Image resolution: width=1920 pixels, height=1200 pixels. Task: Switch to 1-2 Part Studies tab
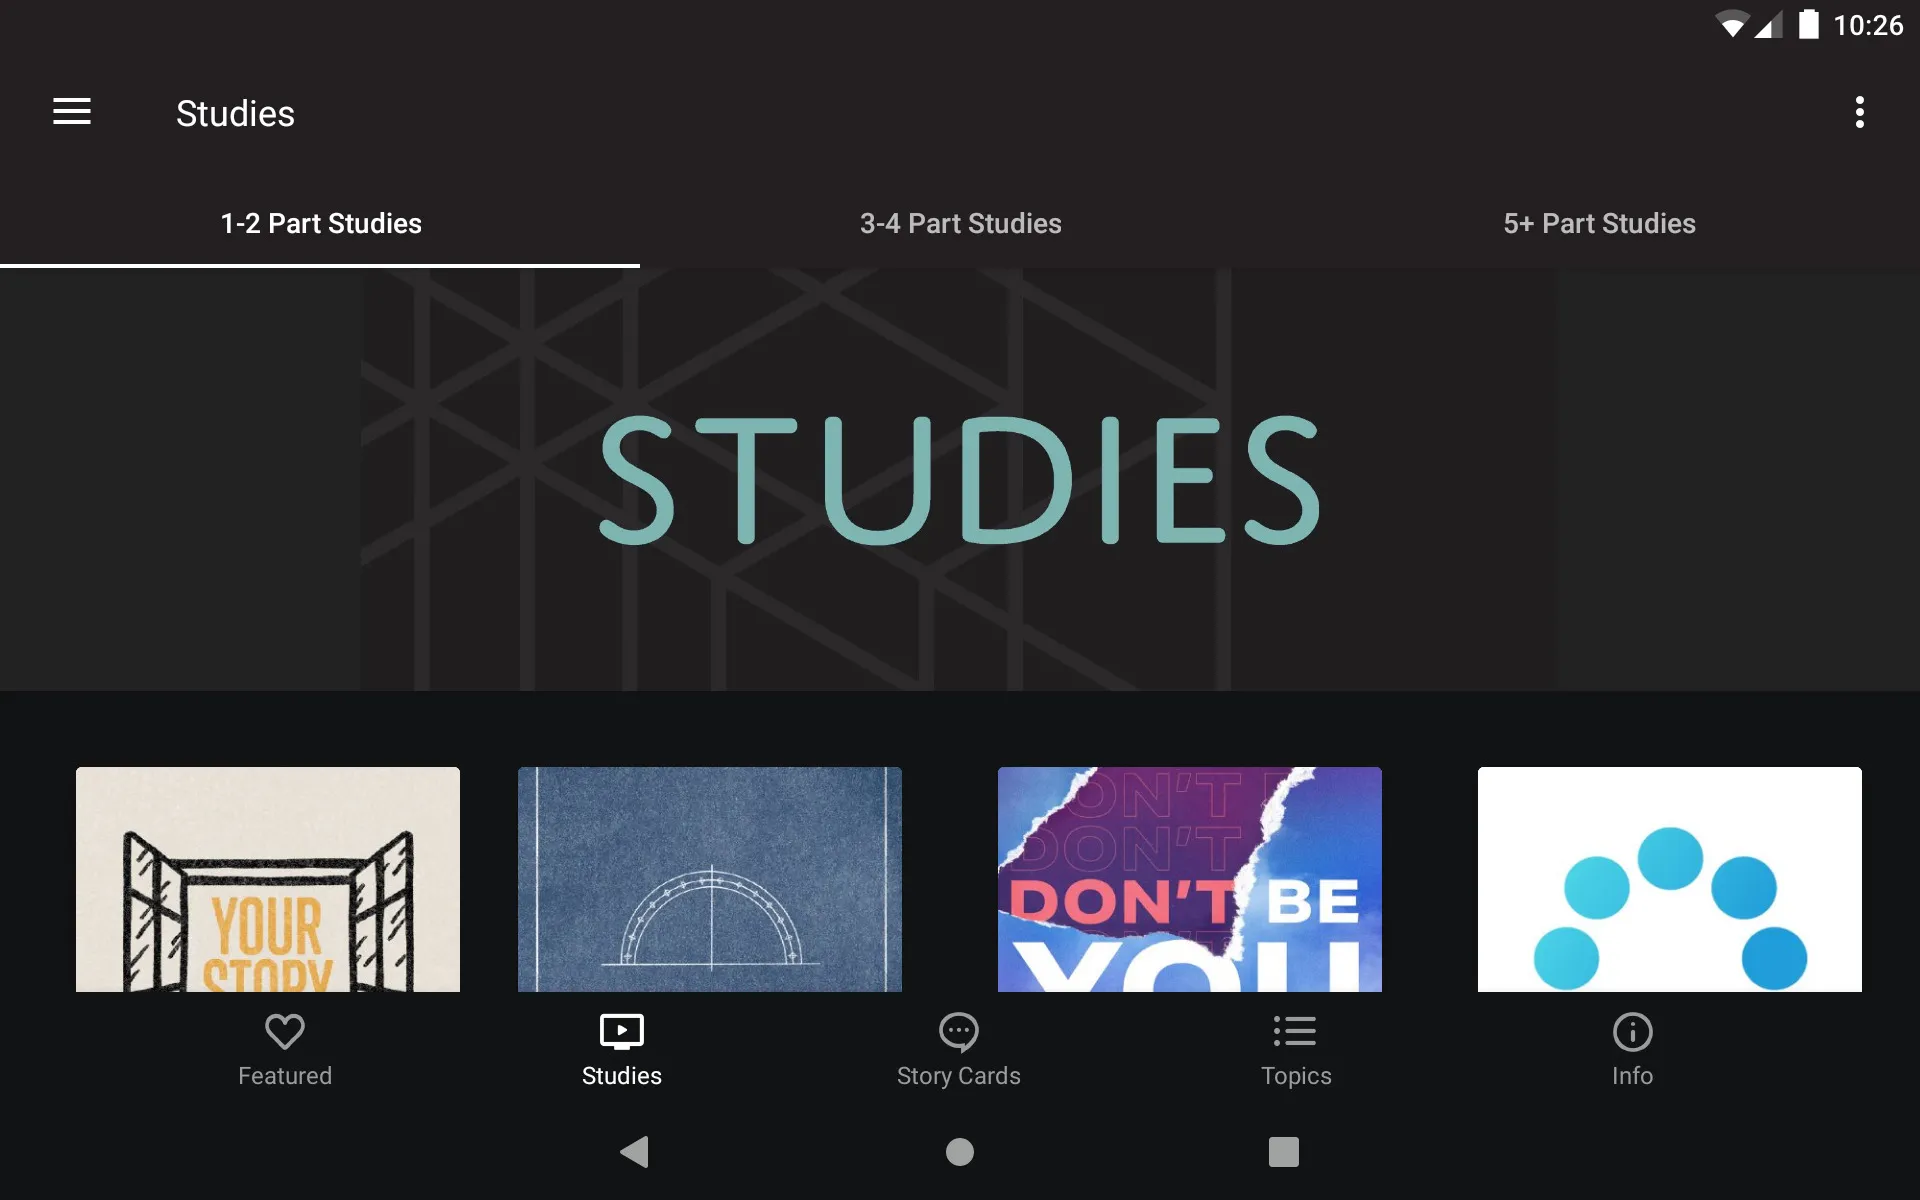[x=319, y=223]
